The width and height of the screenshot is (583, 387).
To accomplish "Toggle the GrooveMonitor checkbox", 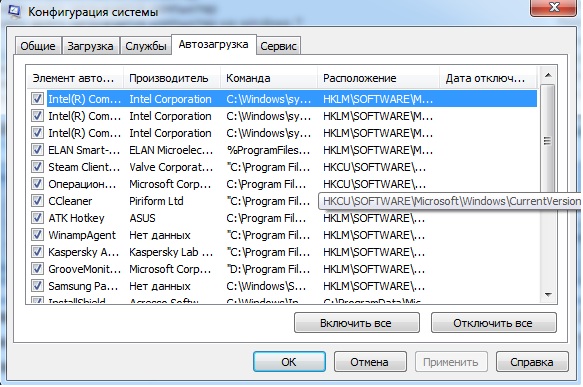I will [37, 269].
